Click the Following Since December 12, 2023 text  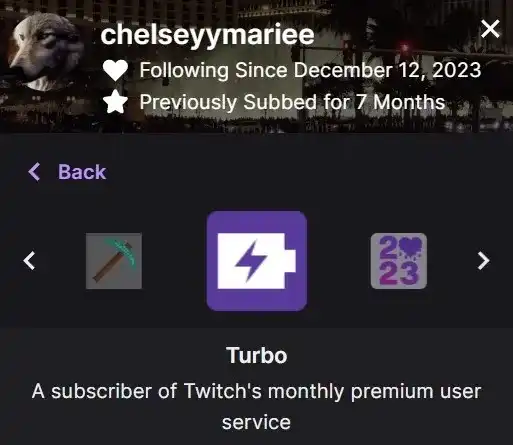pos(310,71)
